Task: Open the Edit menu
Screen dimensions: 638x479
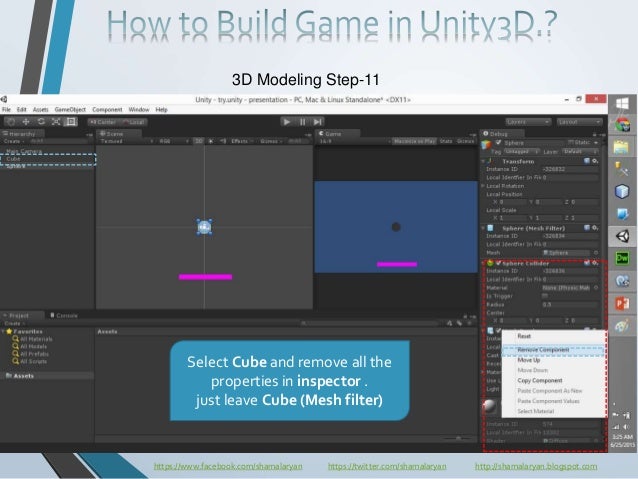Action: pyautogui.click(x=21, y=109)
